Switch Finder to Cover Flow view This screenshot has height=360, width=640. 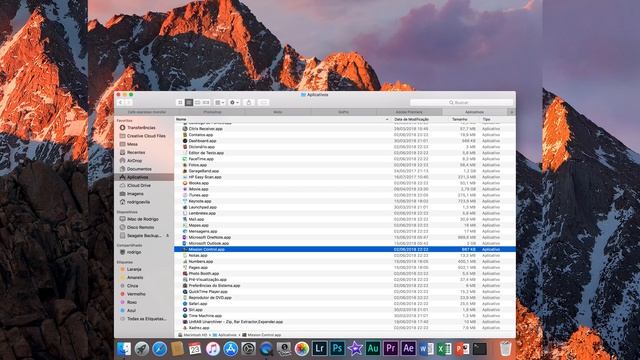[206, 102]
